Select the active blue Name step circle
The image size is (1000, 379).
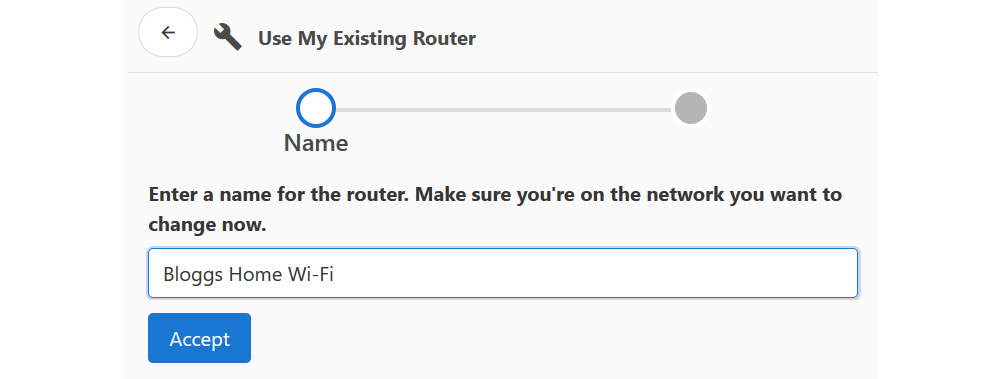[x=316, y=108]
